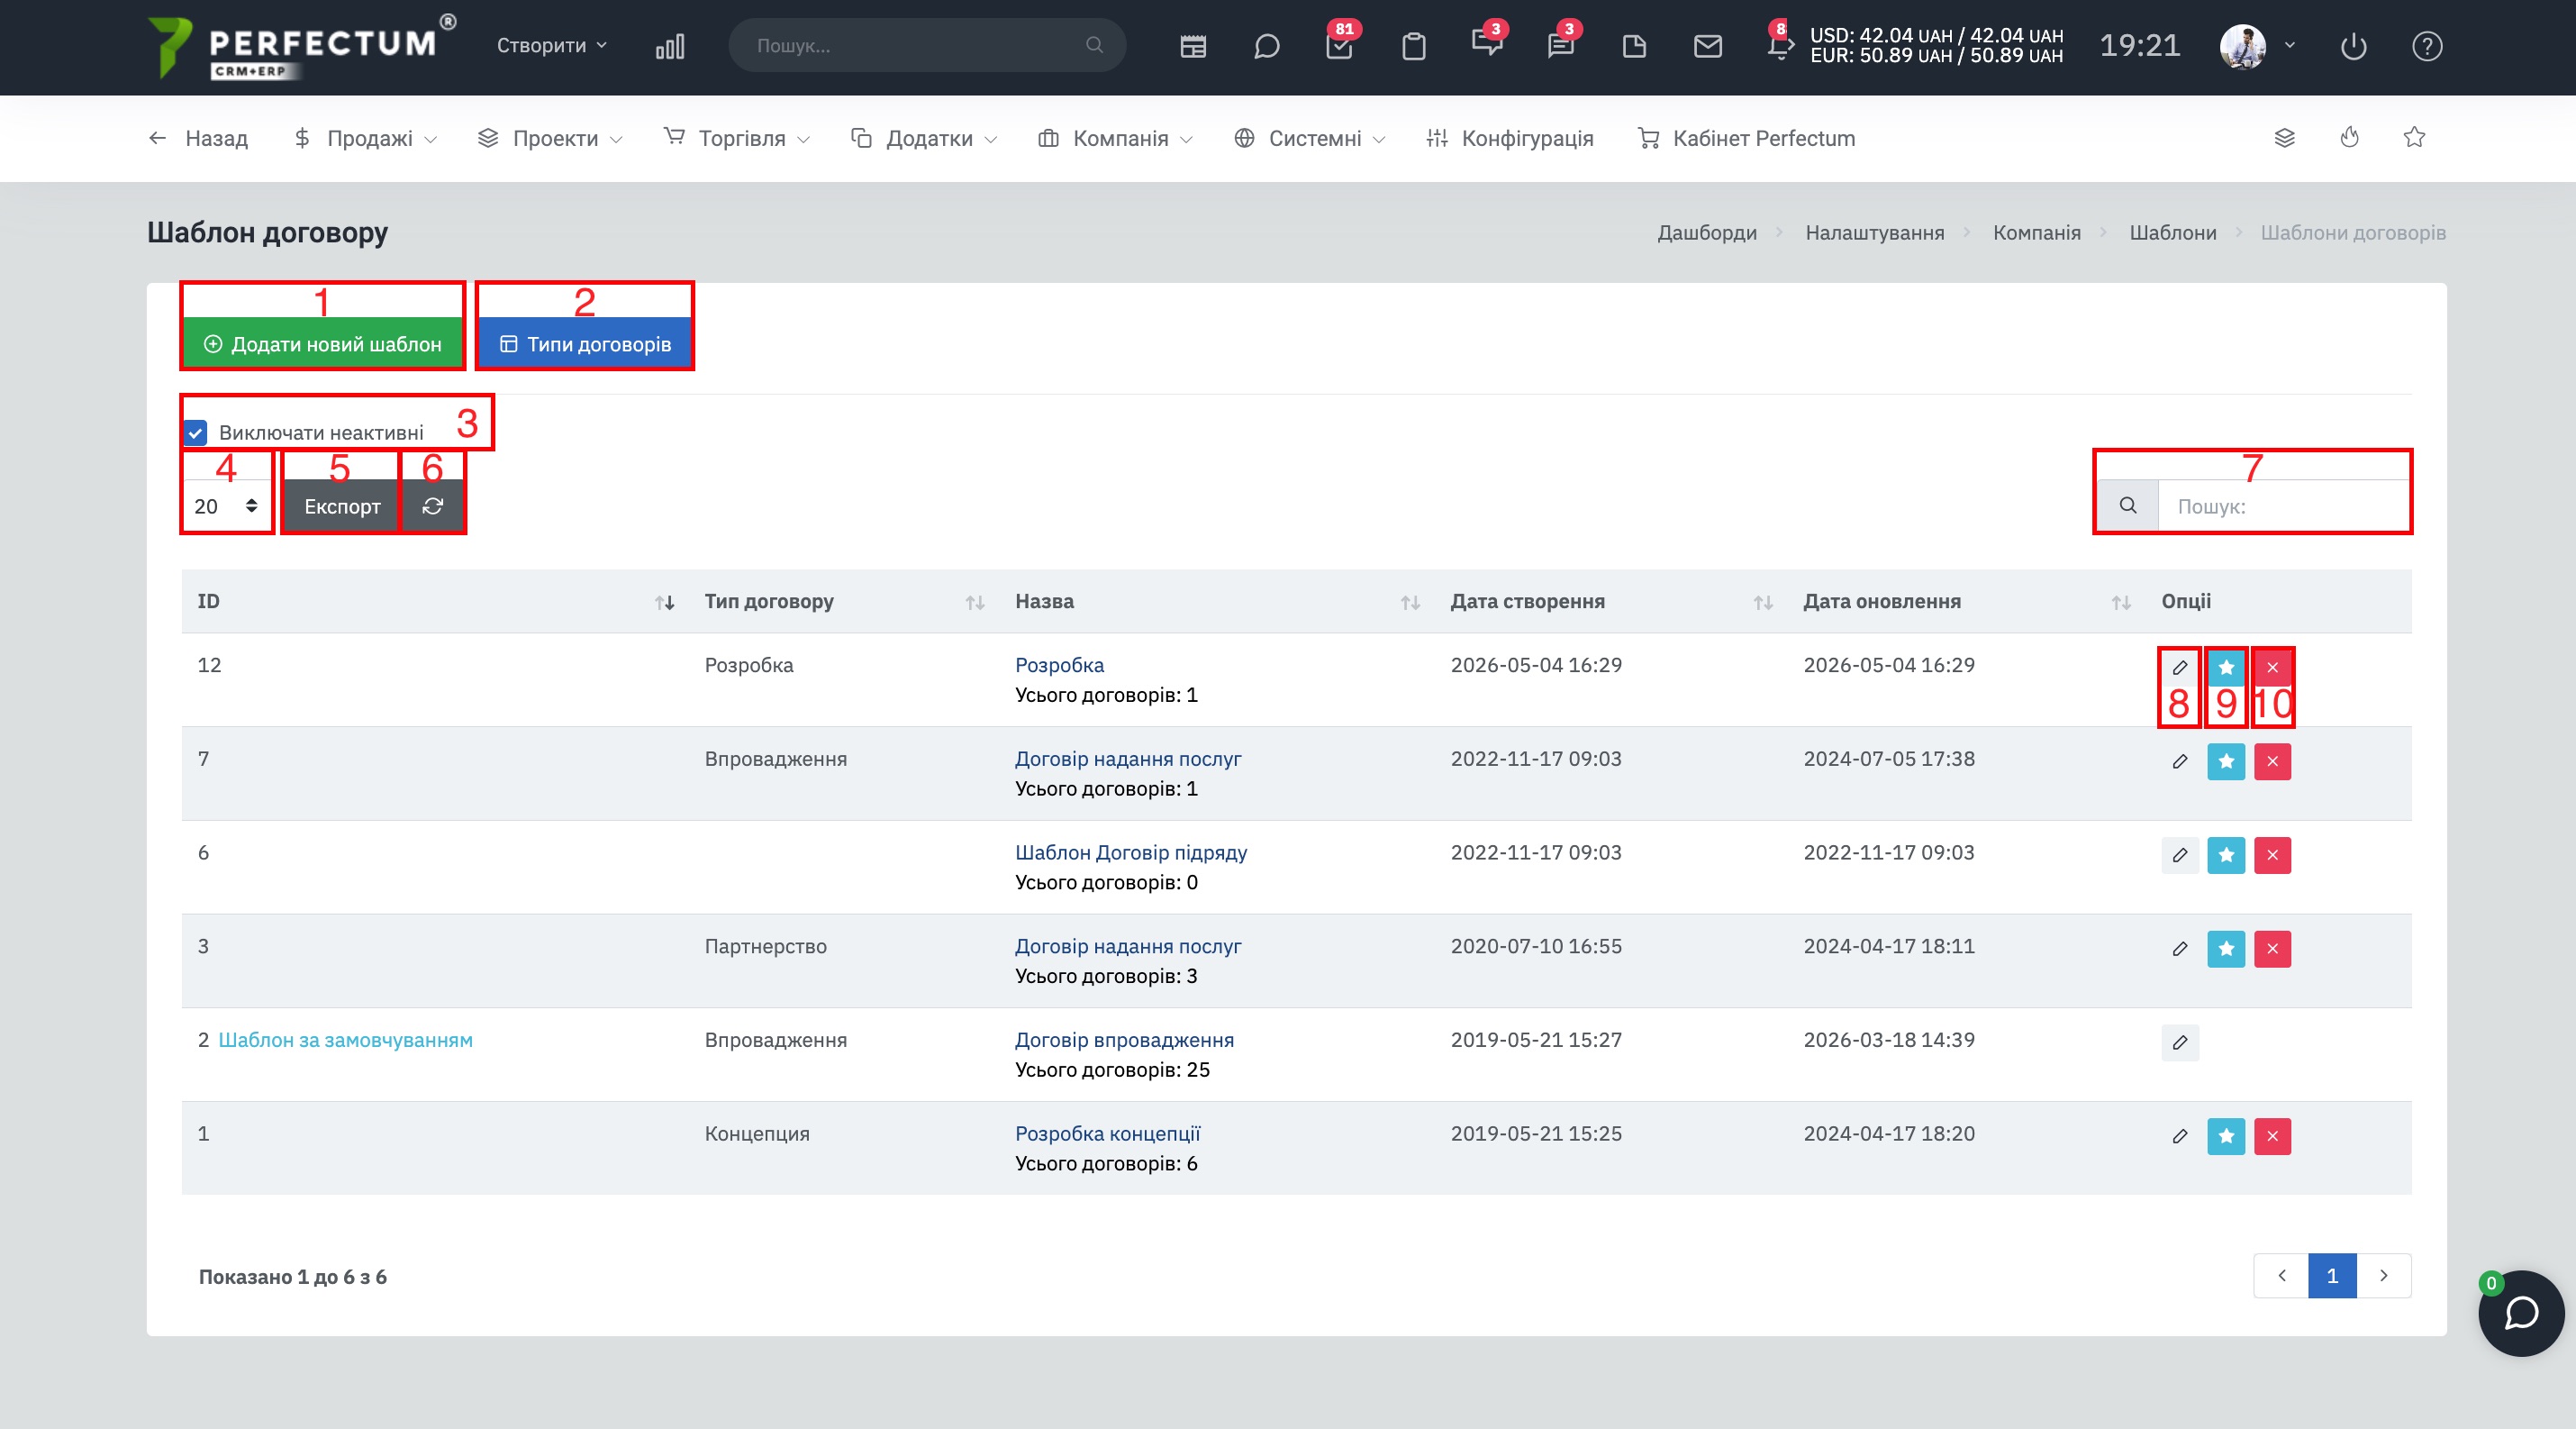2576x1429 pixels.
Task: Open the help question mark icon
Action: pos(2427,46)
